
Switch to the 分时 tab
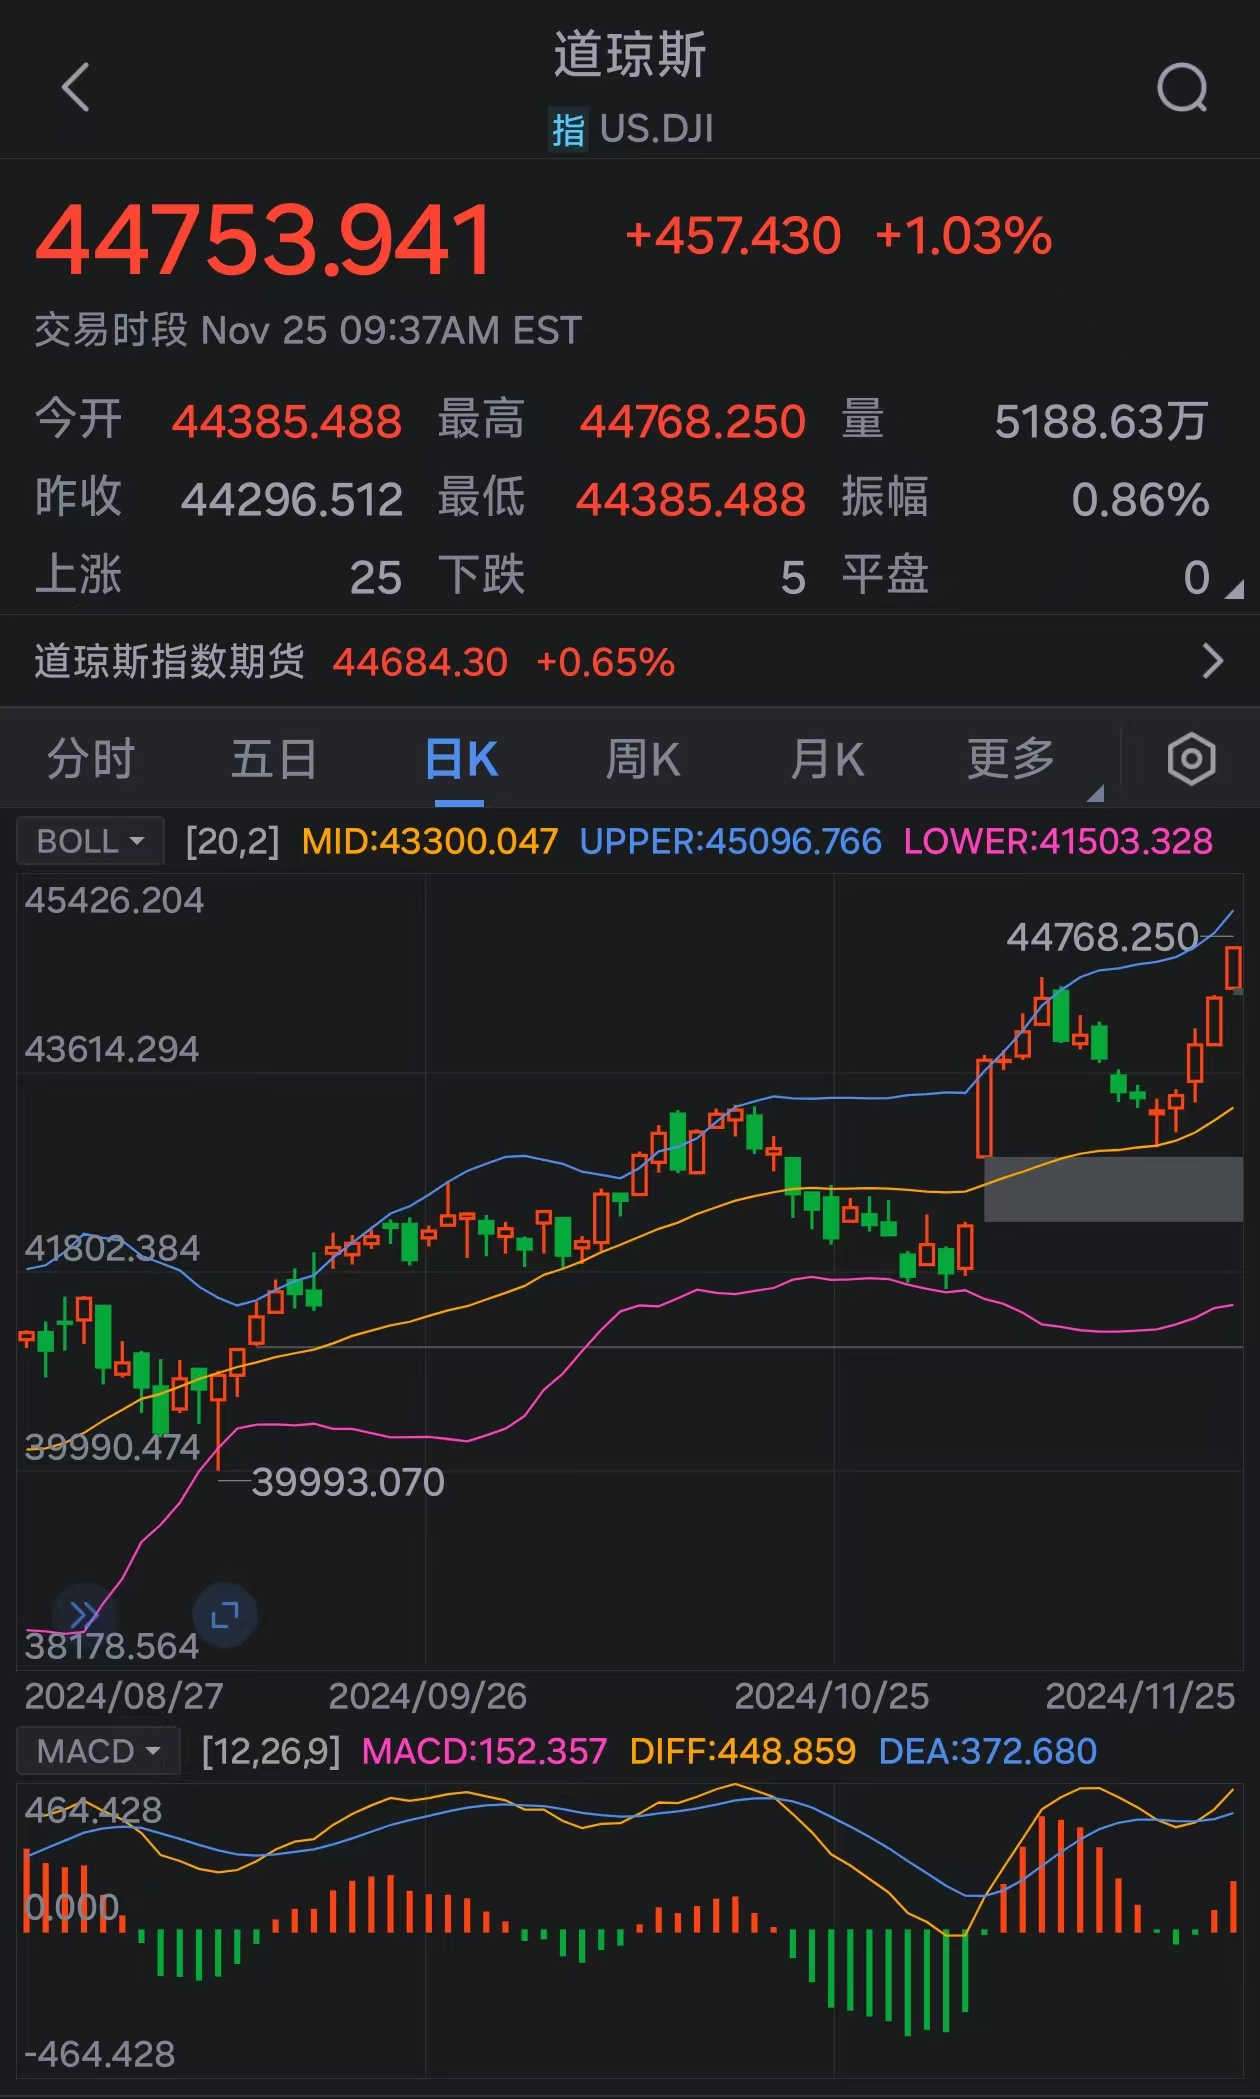pos(91,759)
